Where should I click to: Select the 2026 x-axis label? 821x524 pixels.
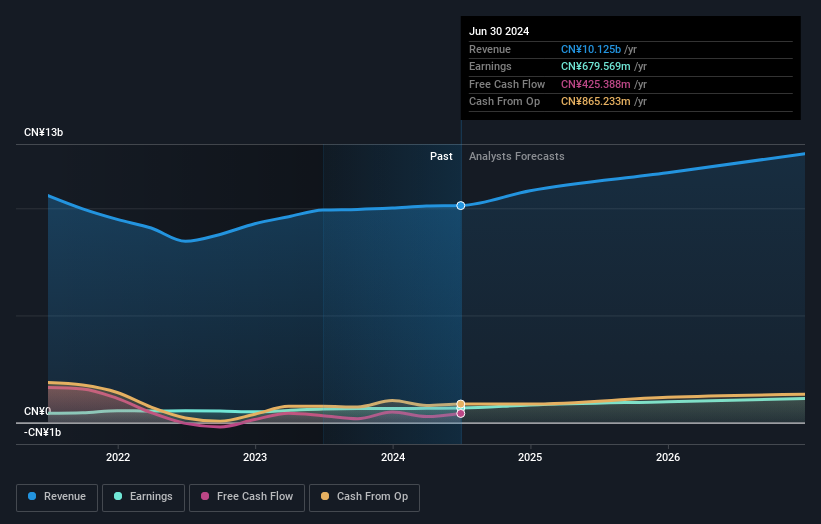668,457
